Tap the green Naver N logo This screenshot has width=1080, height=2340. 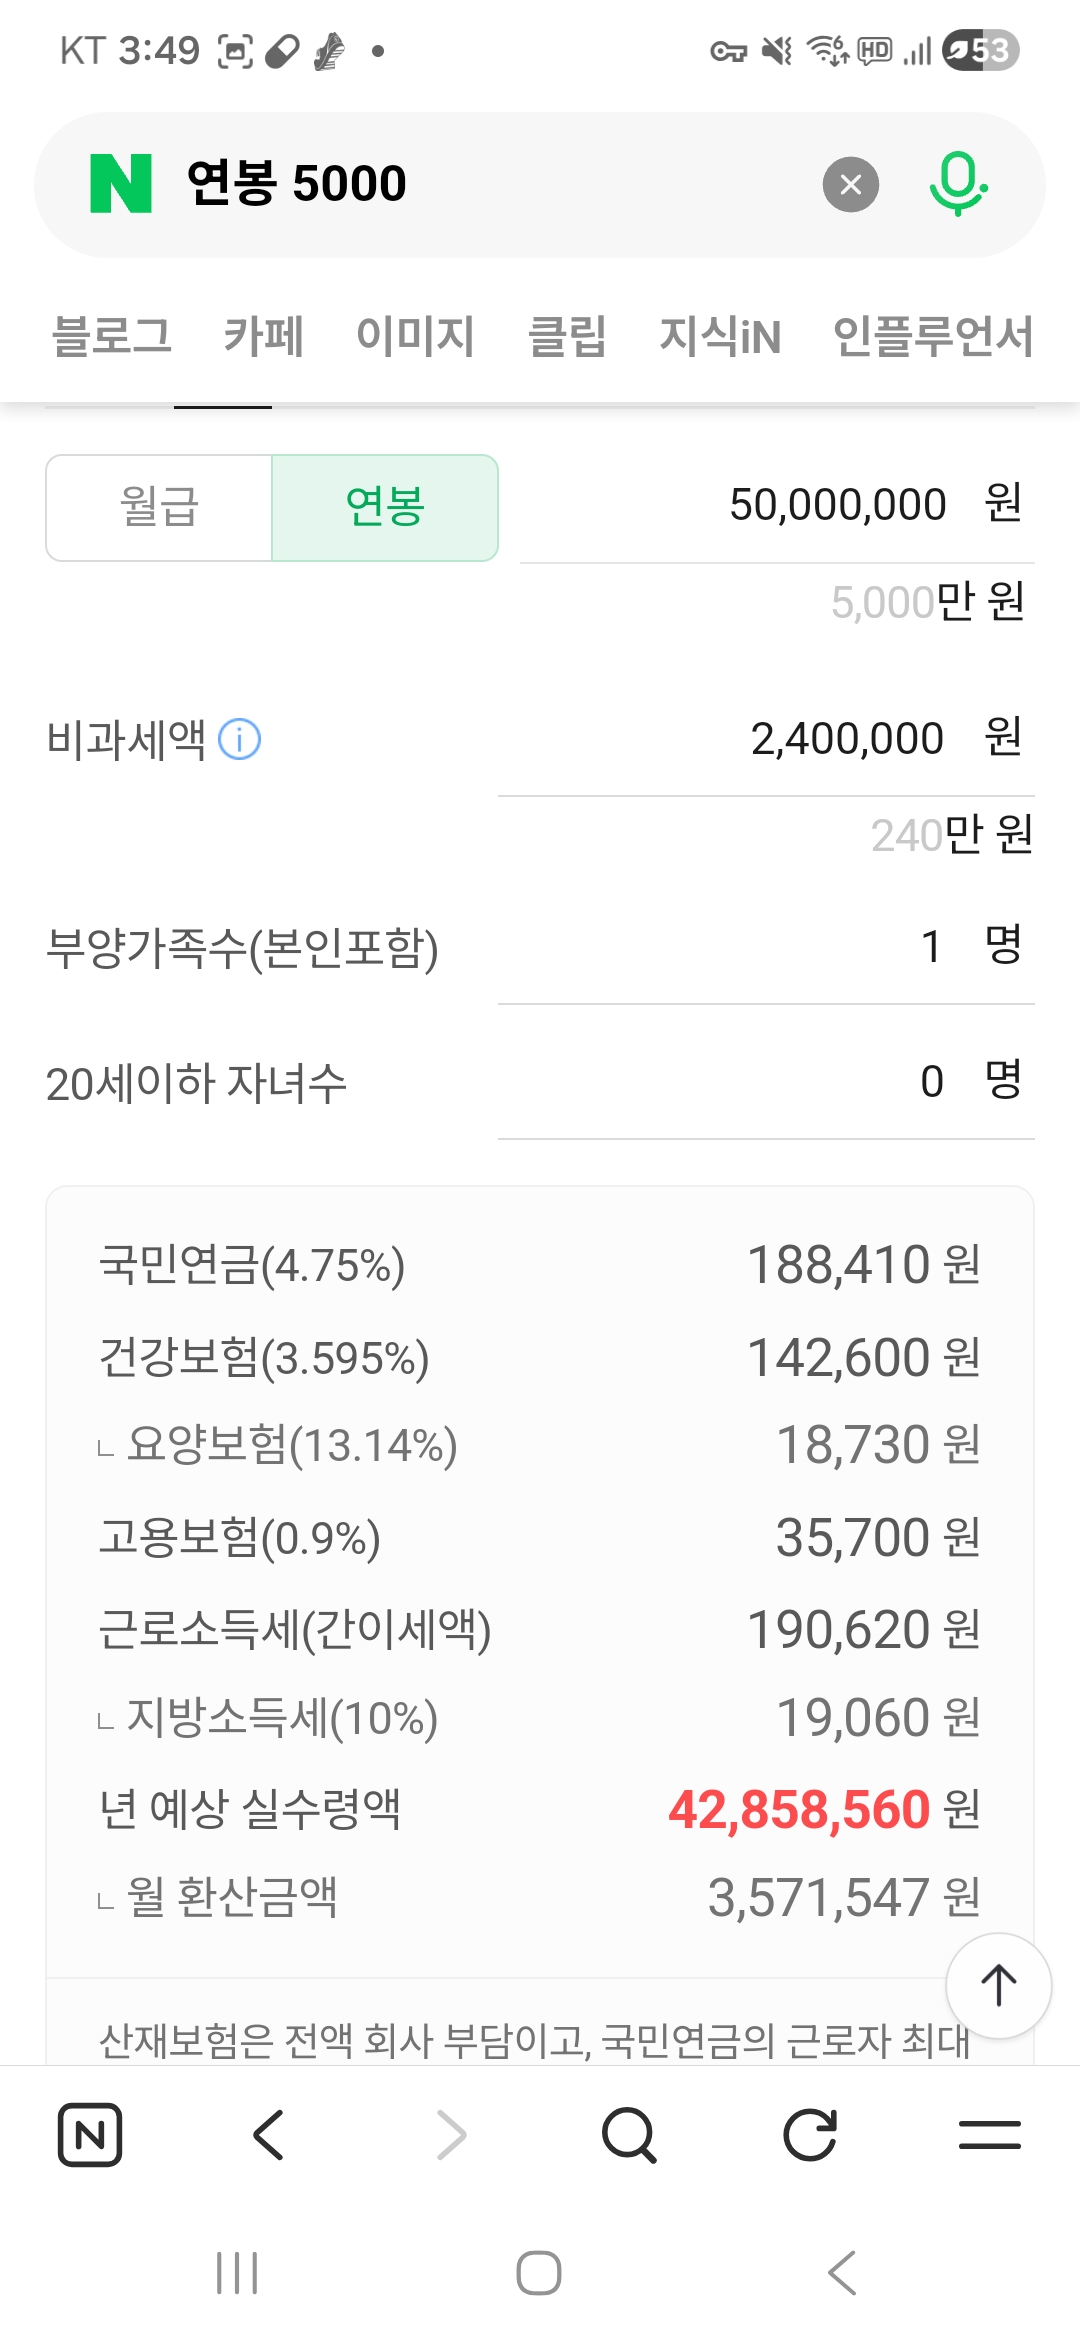point(121,184)
